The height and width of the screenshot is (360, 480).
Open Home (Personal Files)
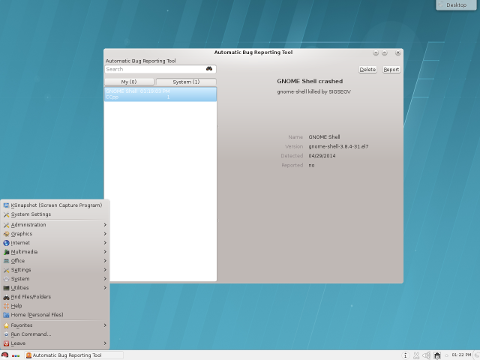pyautogui.click(x=56, y=315)
